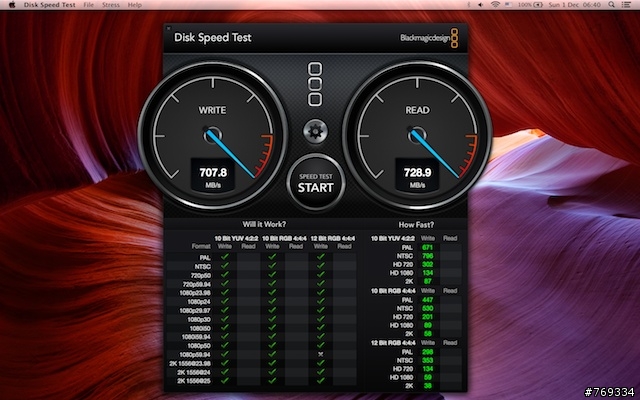
Task: Click the READ gauge label
Action: click(x=417, y=110)
